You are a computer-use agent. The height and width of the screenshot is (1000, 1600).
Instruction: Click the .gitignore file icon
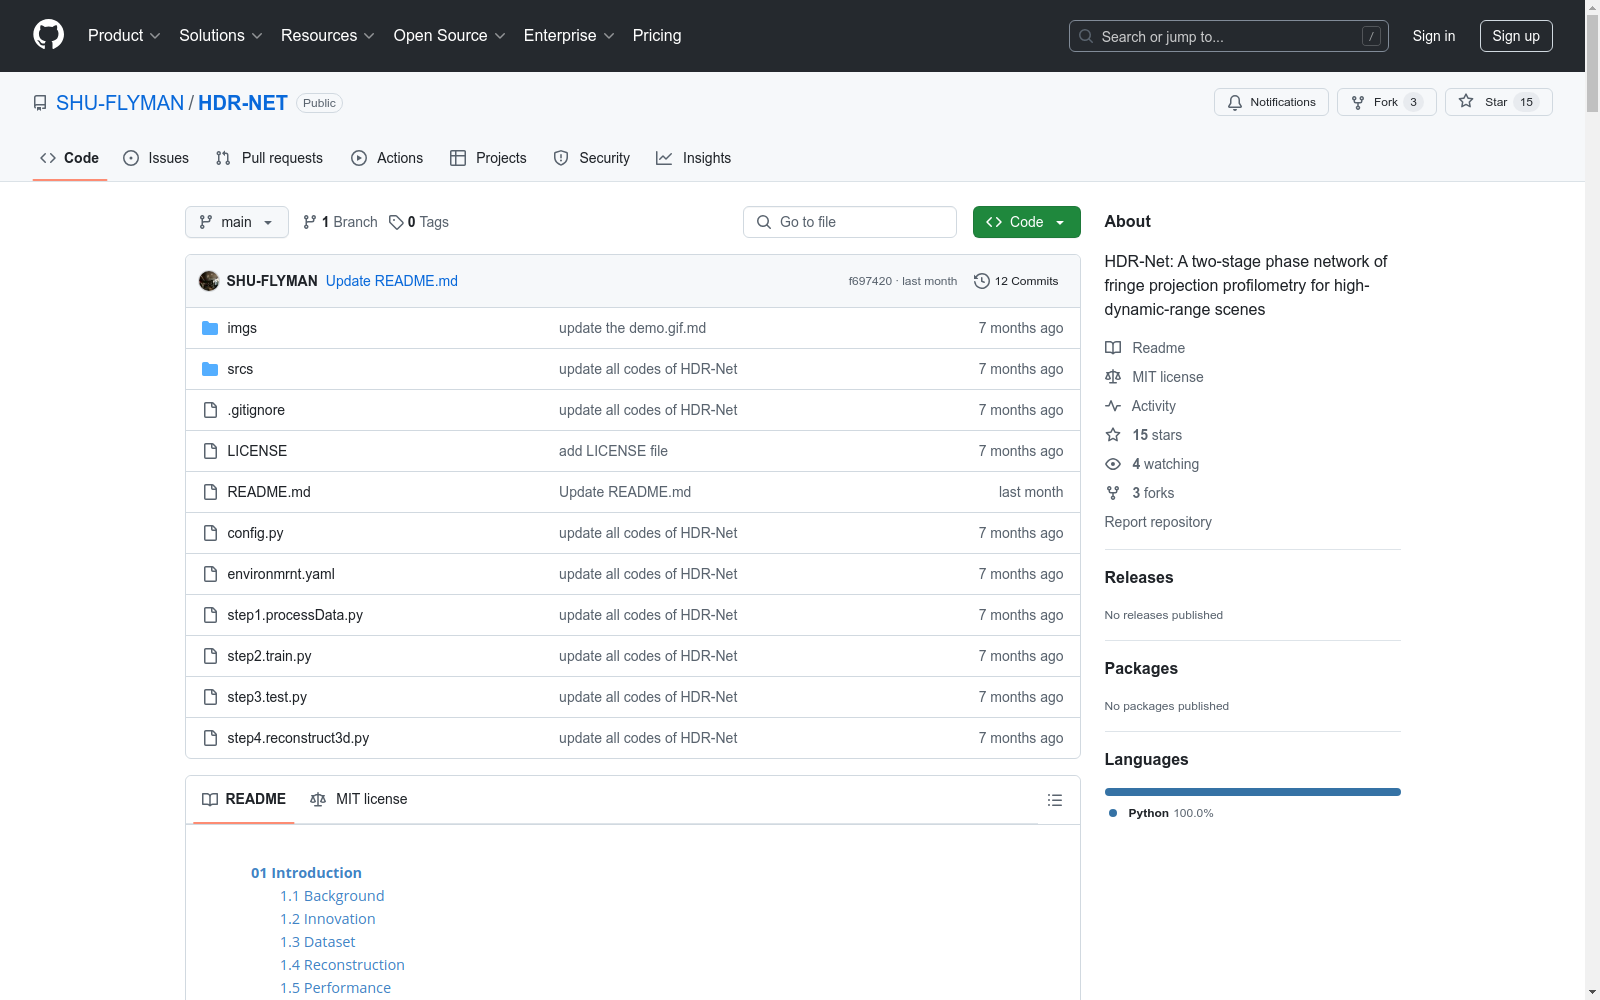point(210,410)
